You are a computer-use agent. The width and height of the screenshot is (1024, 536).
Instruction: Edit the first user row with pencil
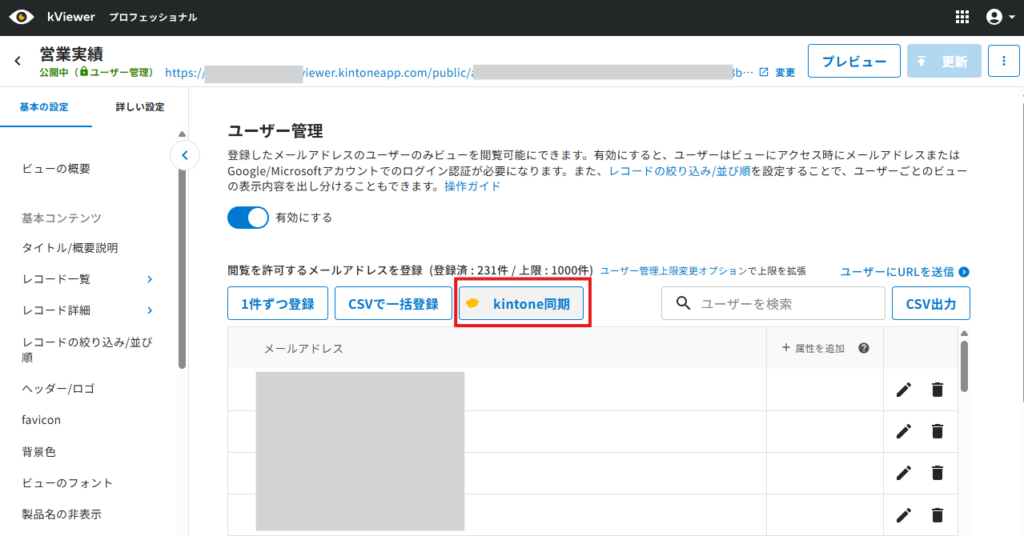pyautogui.click(x=904, y=390)
